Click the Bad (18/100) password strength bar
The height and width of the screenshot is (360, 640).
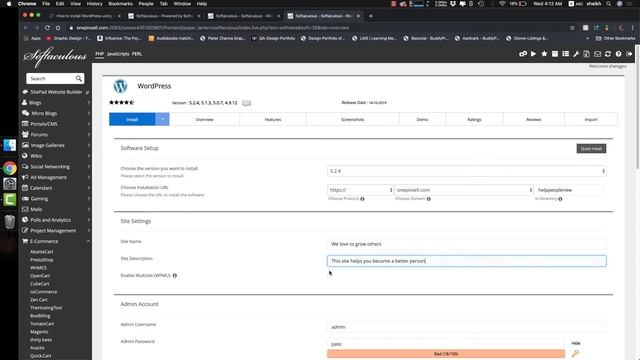click(x=446, y=353)
